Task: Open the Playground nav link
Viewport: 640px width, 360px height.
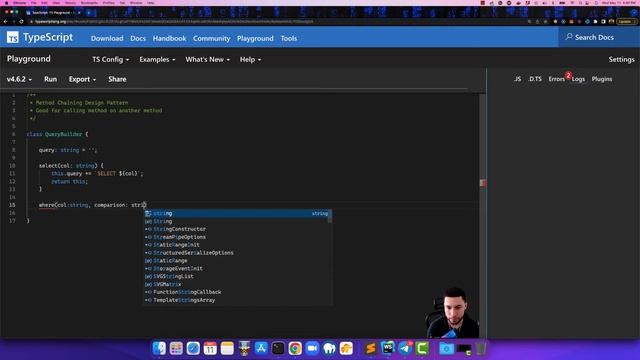Action: tap(255, 38)
